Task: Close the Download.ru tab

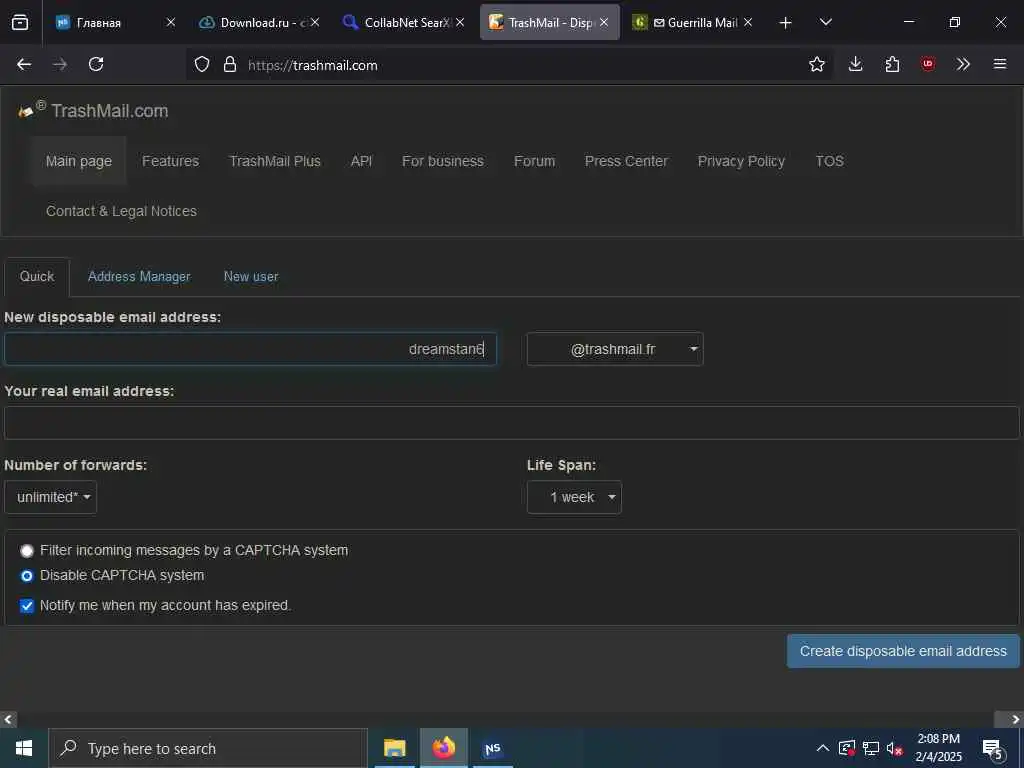Action: click(x=315, y=22)
